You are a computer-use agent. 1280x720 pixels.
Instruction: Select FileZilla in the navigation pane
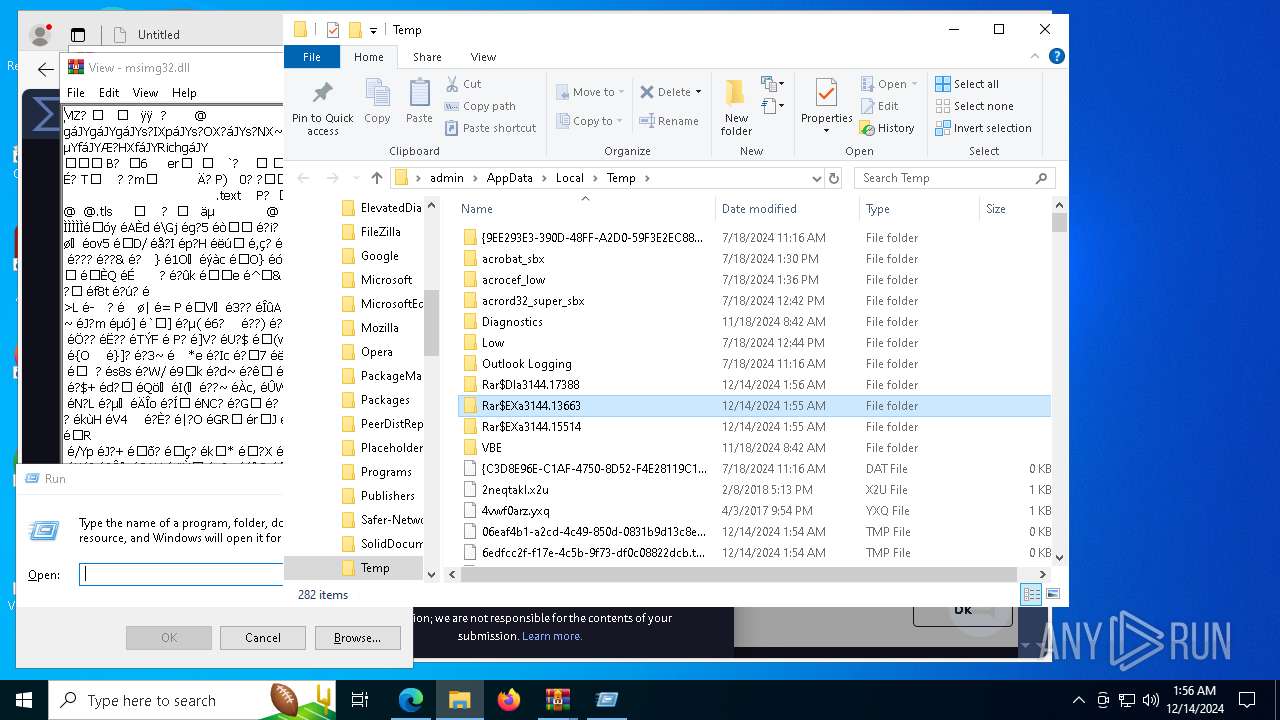pyautogui.click(x=380, y=232)
